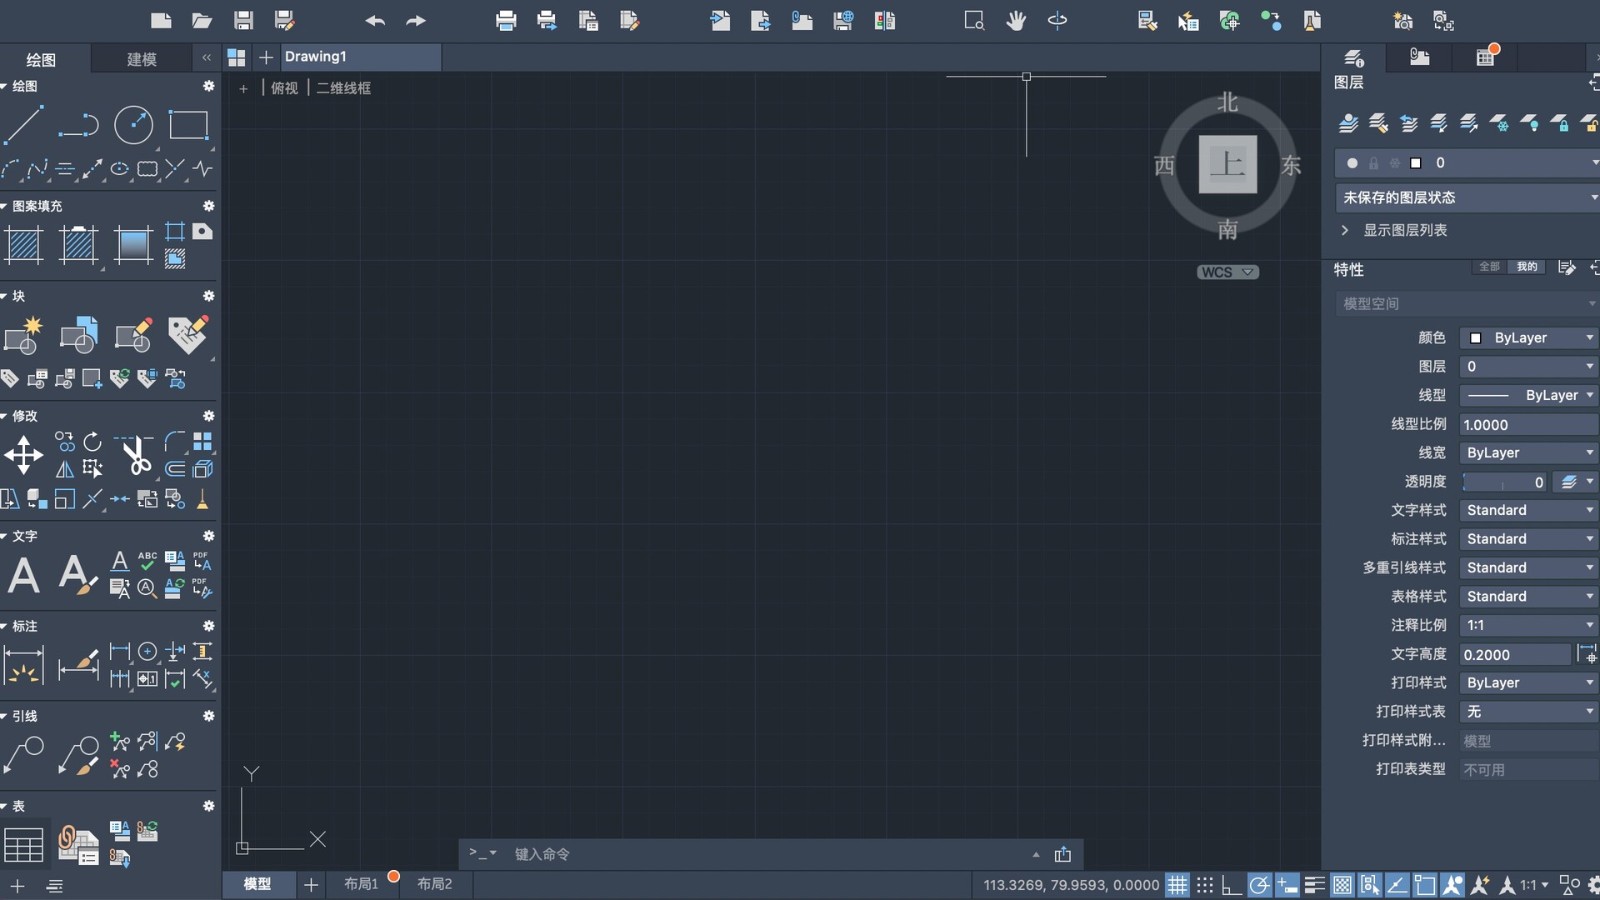This screenshot has width=1600, height=900.
Task: Switch to the 布局2 layout tab
Action: [x=435, y=884]
